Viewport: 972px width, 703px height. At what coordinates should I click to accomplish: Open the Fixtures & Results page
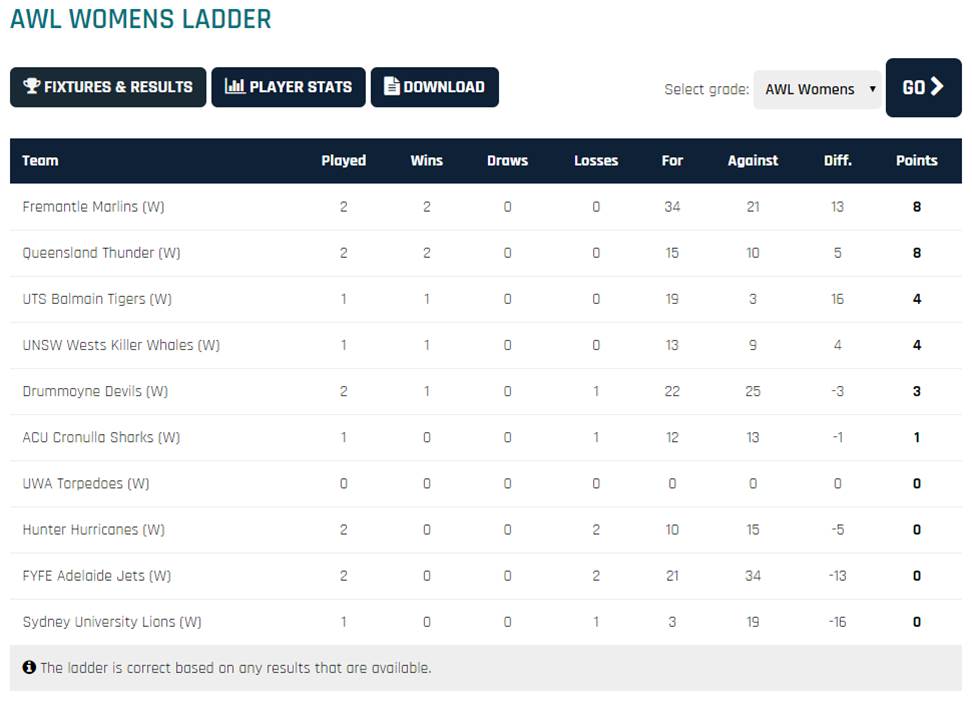point(108,87)
